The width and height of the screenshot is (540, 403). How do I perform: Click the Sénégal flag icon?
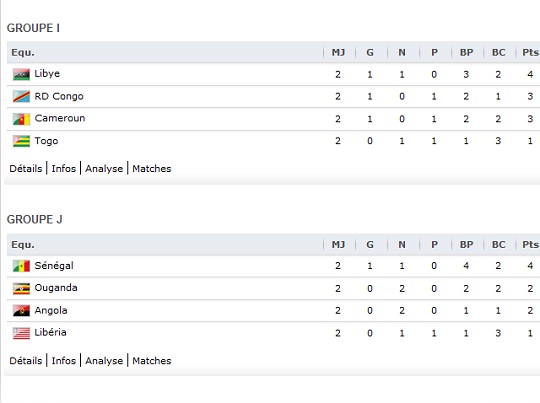point(21,266)
